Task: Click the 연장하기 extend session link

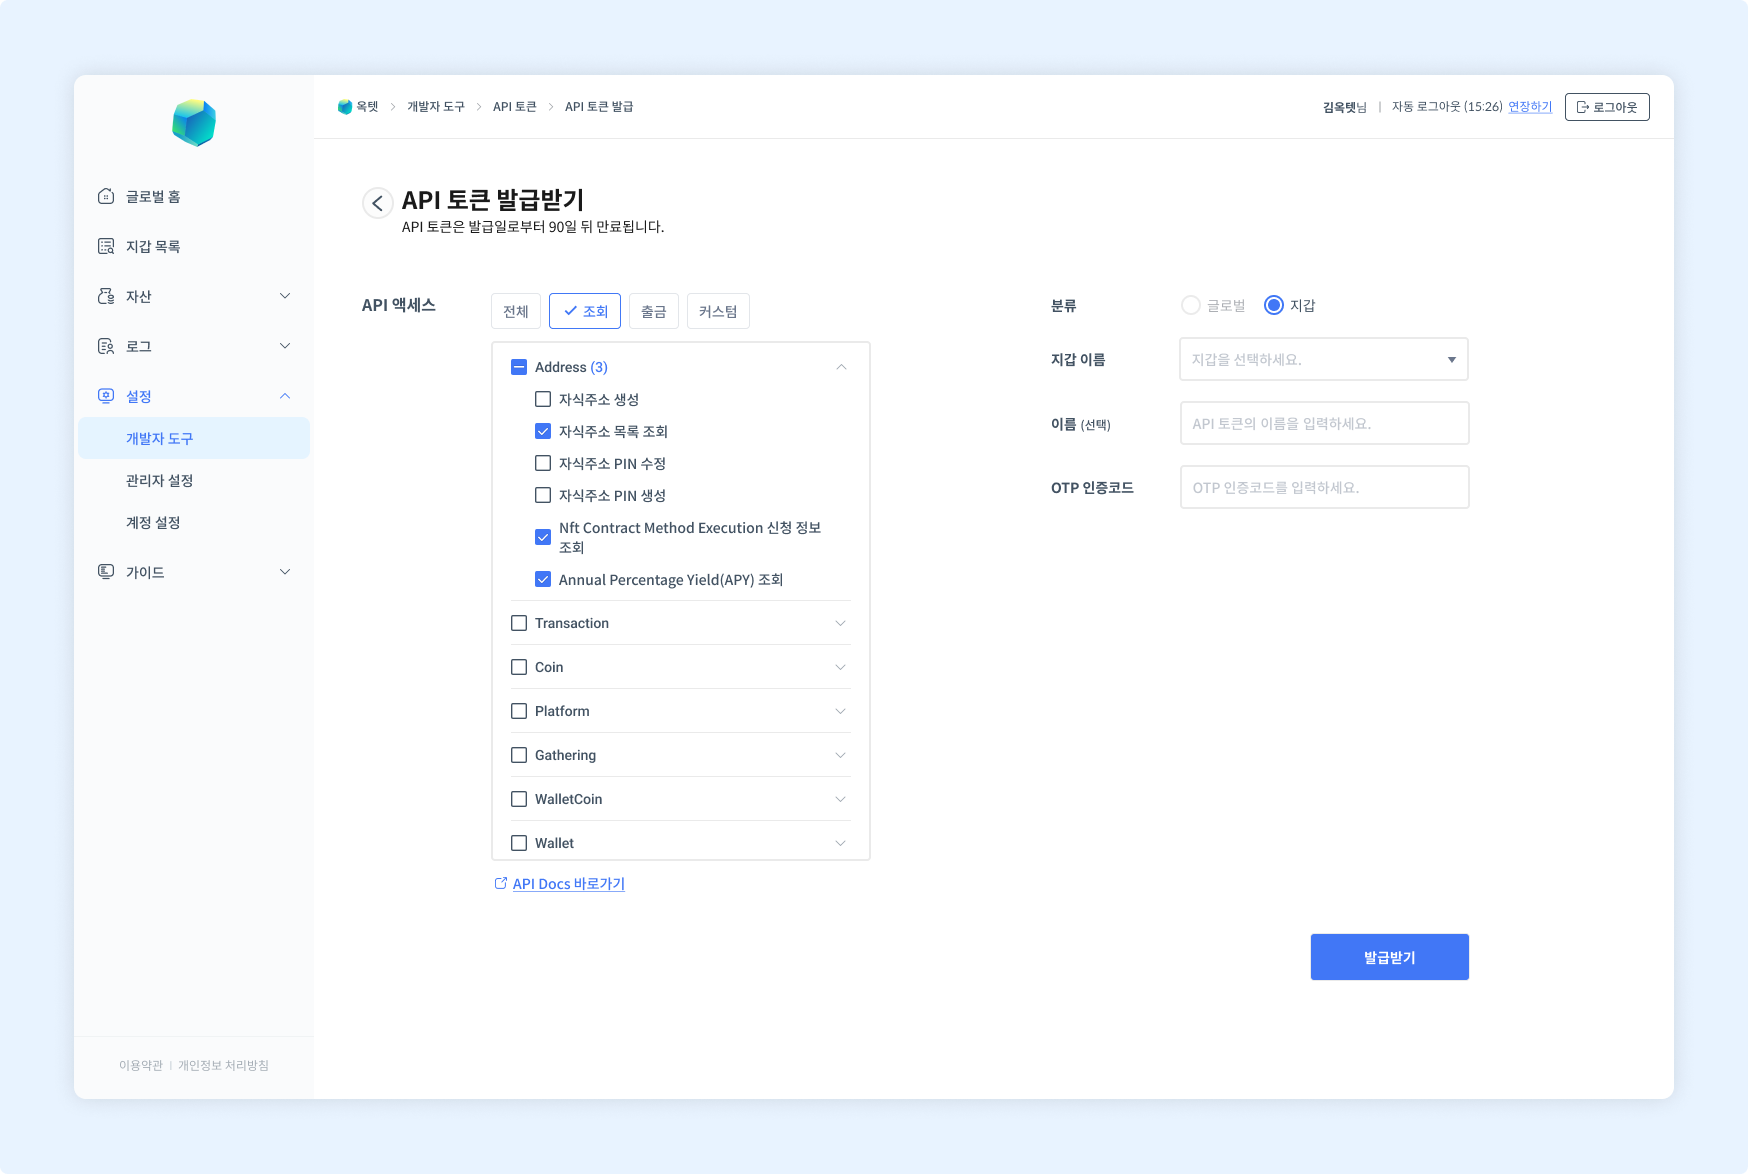Action: pos(1530,107)
